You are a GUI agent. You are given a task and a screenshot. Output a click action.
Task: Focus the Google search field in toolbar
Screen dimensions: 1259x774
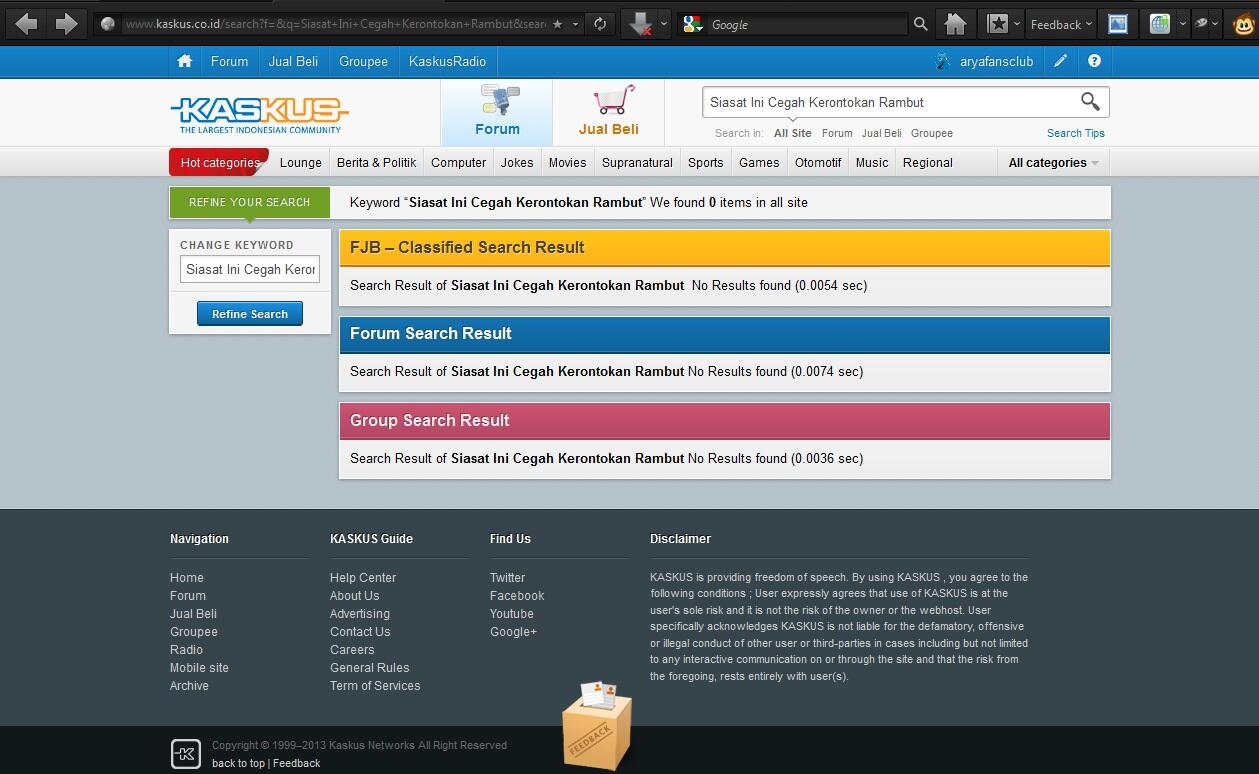point(808,24)
